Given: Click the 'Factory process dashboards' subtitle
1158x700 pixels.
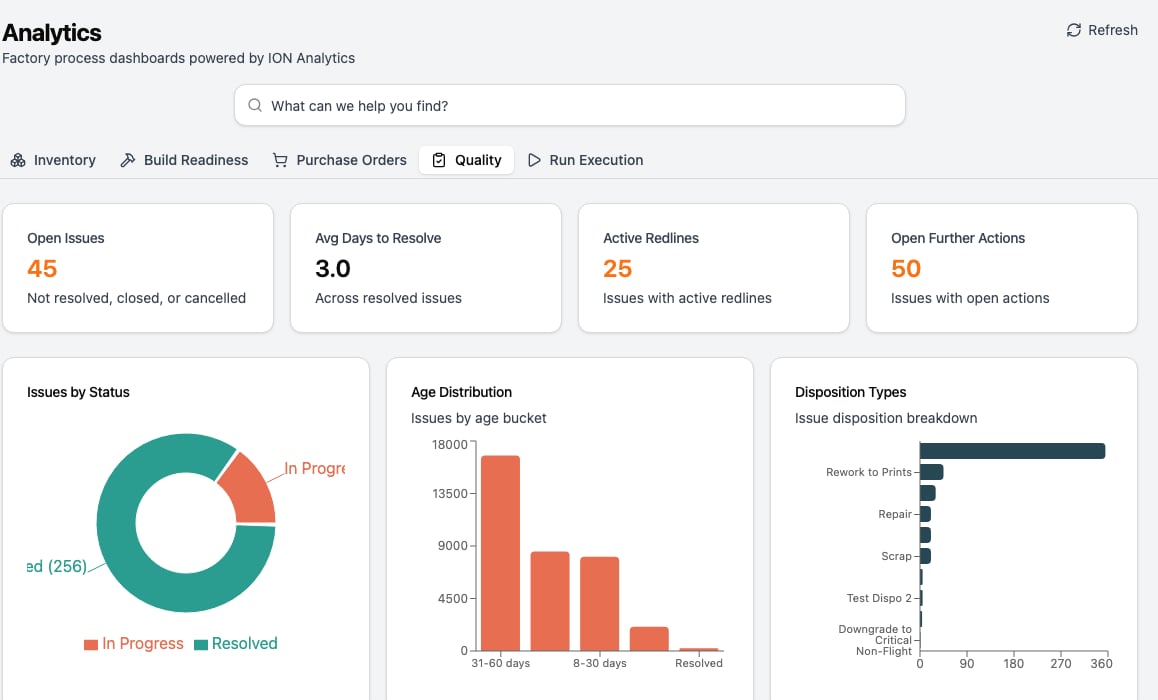Looking at the screenshot, I should coord(179,58).
